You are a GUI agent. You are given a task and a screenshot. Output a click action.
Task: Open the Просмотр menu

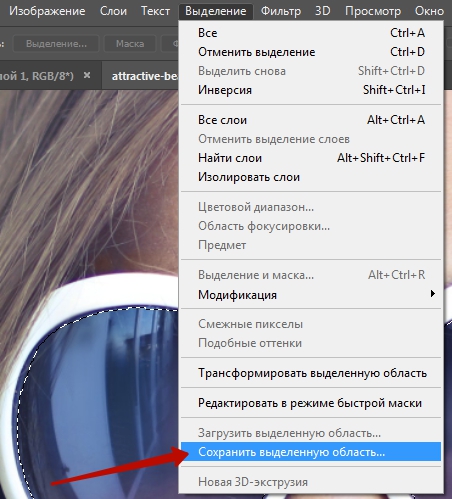tap(373, 11)
